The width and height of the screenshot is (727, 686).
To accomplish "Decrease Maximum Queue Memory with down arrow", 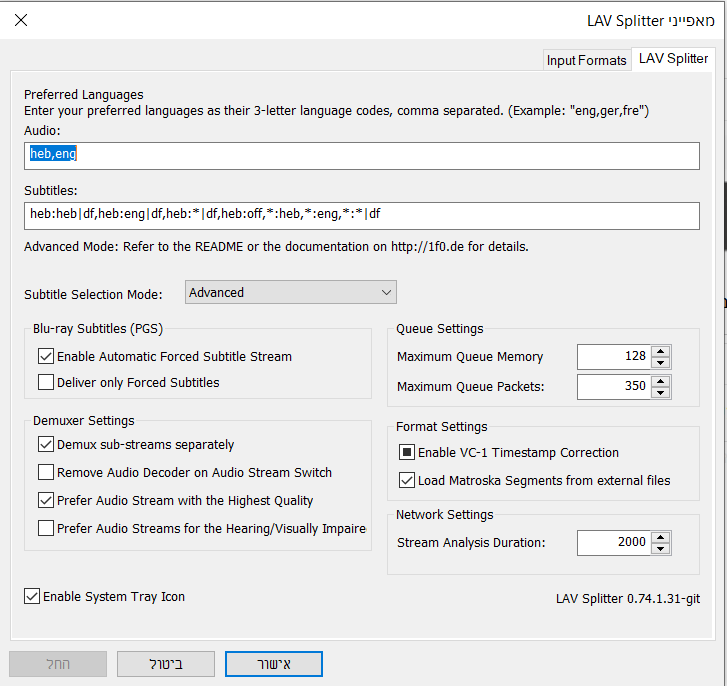I will [661, 363].
